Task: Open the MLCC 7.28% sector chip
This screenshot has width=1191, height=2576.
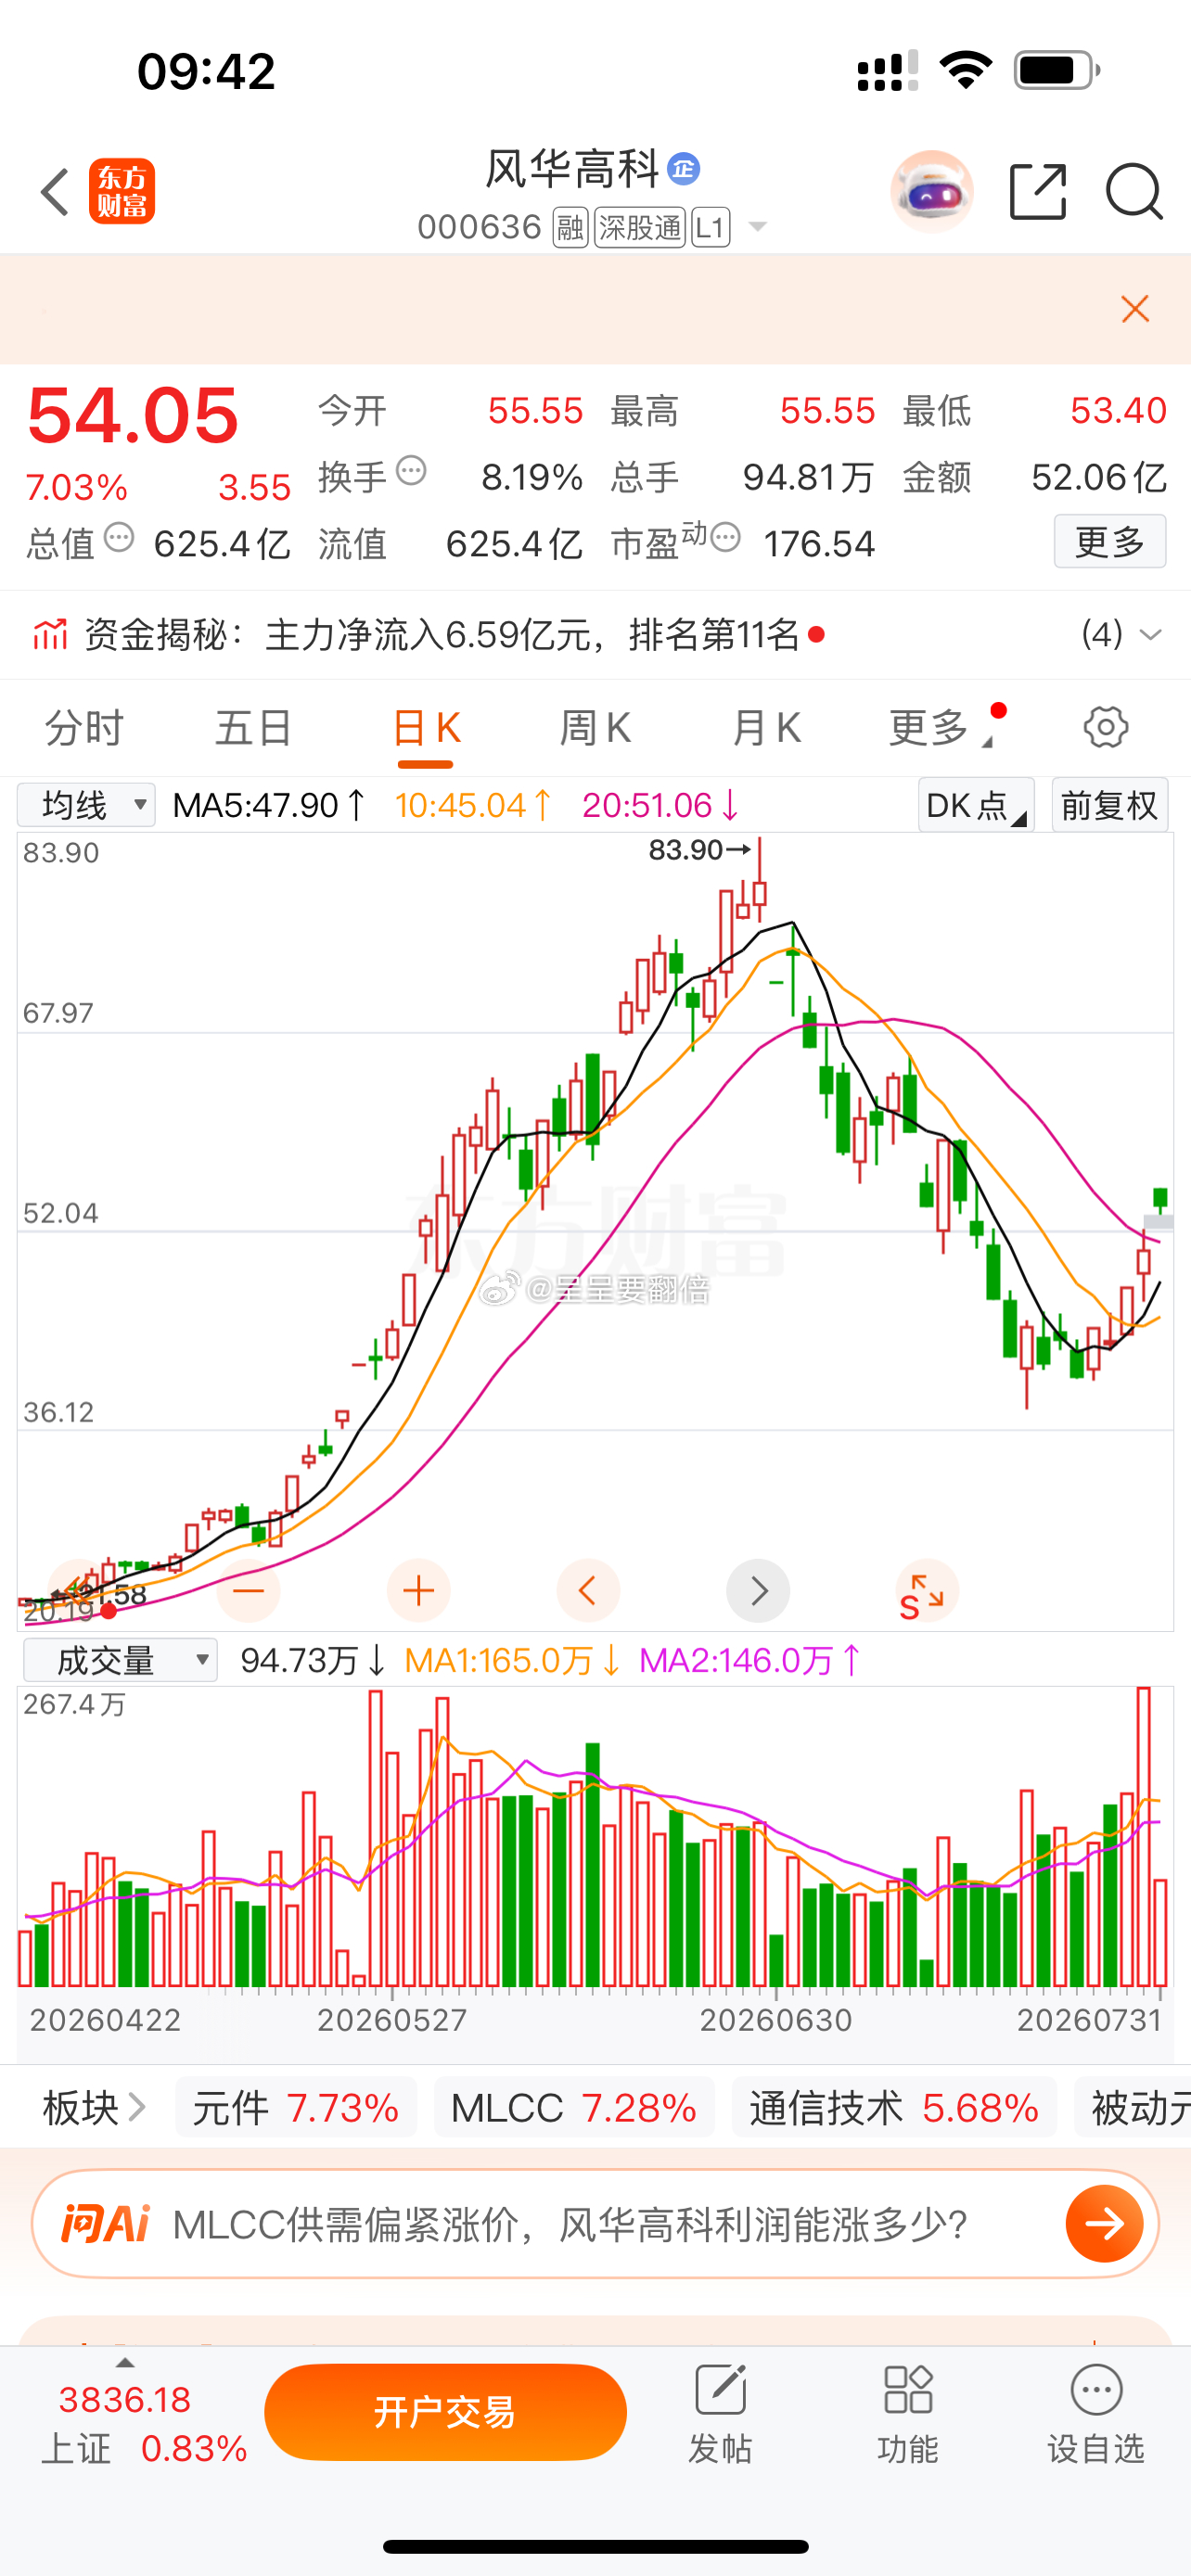Action: coord(574,2108)
